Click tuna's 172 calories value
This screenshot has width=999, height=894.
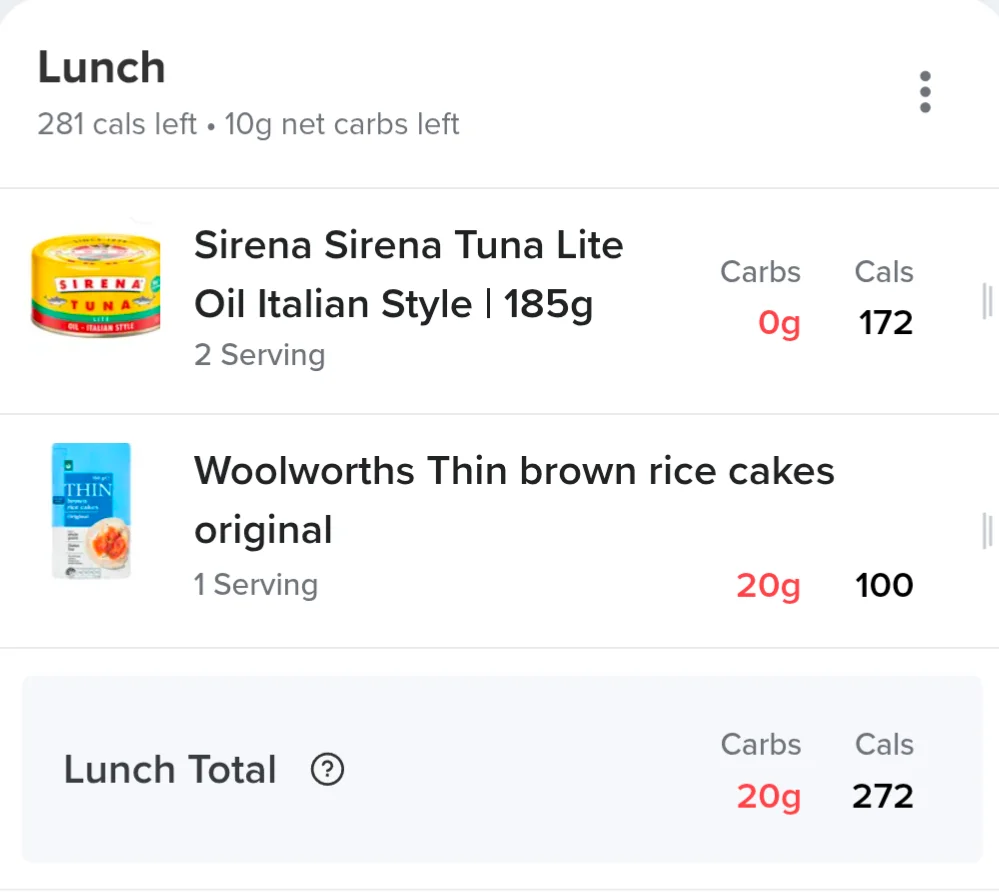[885, 322]
